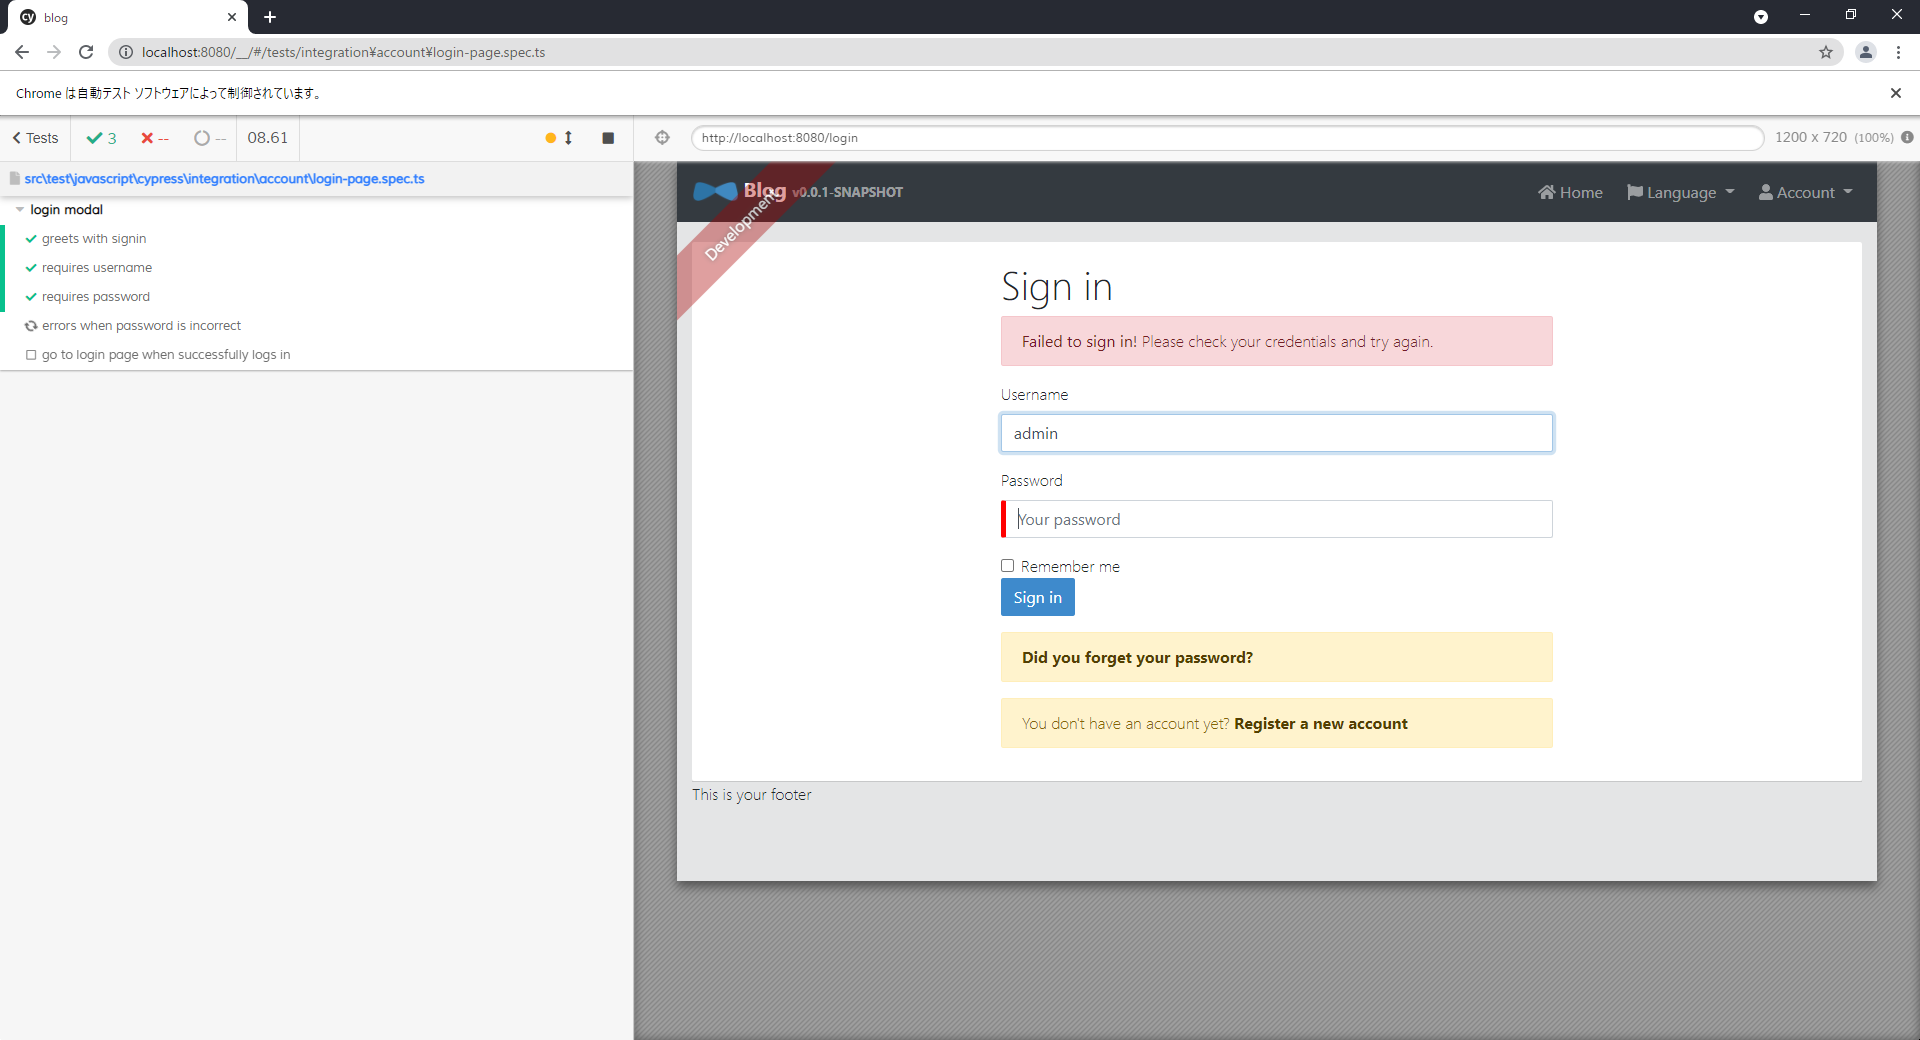Click the browser forward arrow
Screen dimensions: 1920x1040
54,52
